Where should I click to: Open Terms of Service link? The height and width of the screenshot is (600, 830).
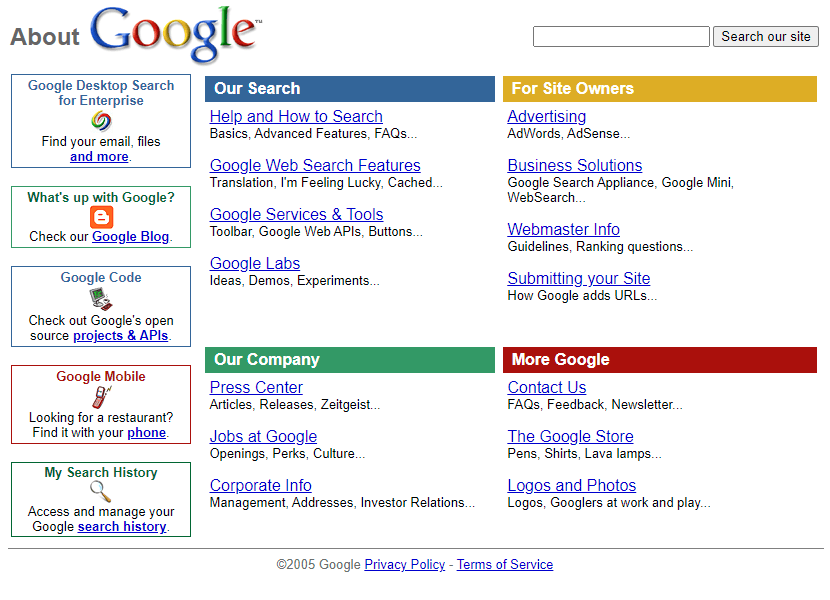click(505, 565)
